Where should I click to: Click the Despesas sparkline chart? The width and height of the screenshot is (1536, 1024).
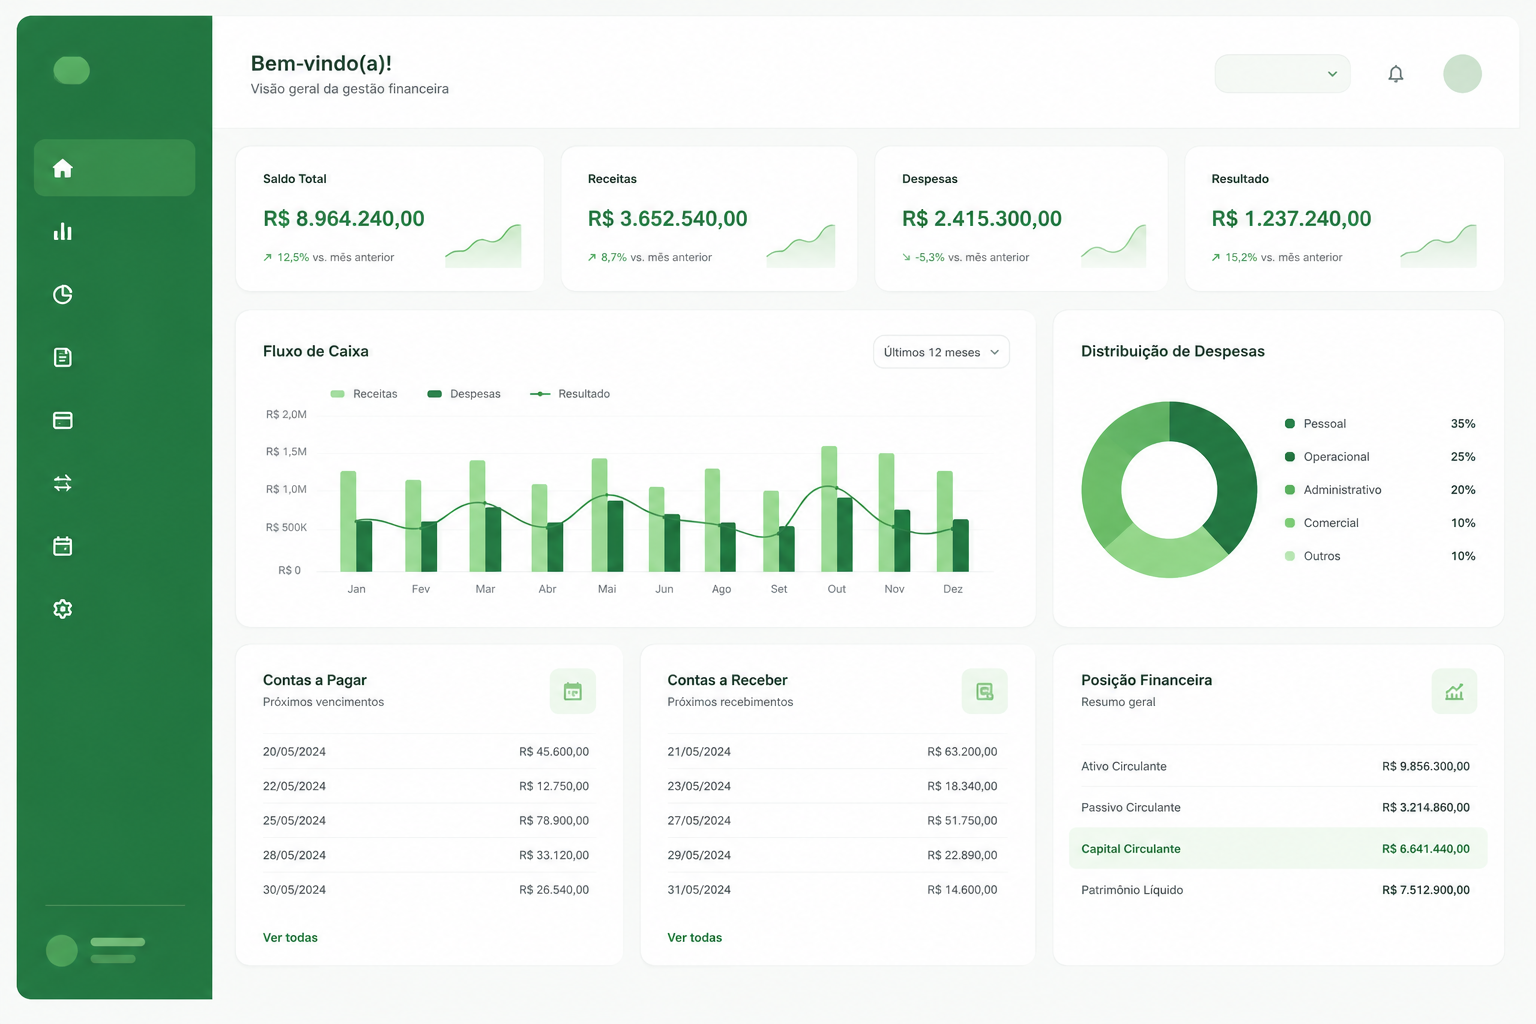[x=1114, y=246]
